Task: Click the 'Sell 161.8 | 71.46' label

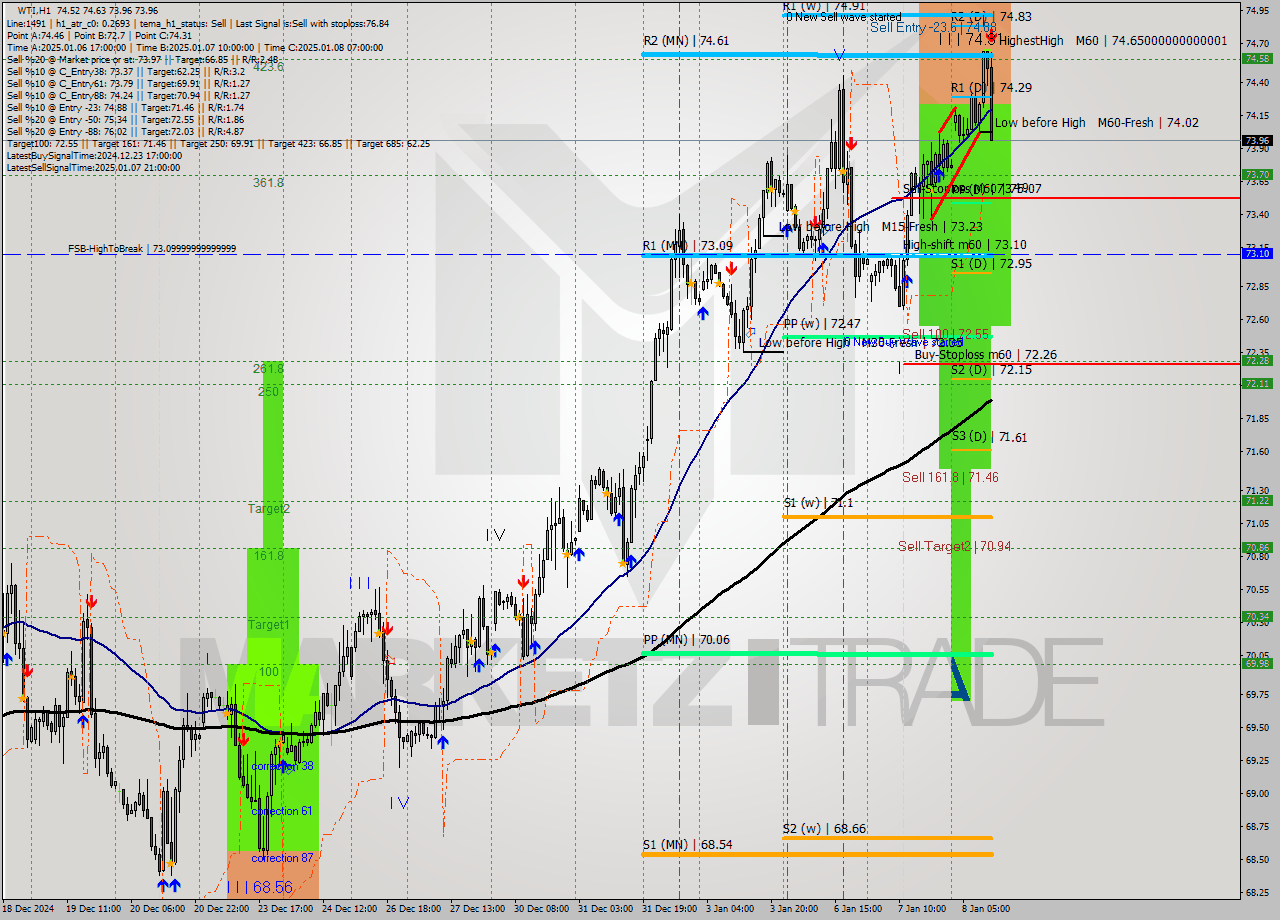Action: [x=950, y=477]
